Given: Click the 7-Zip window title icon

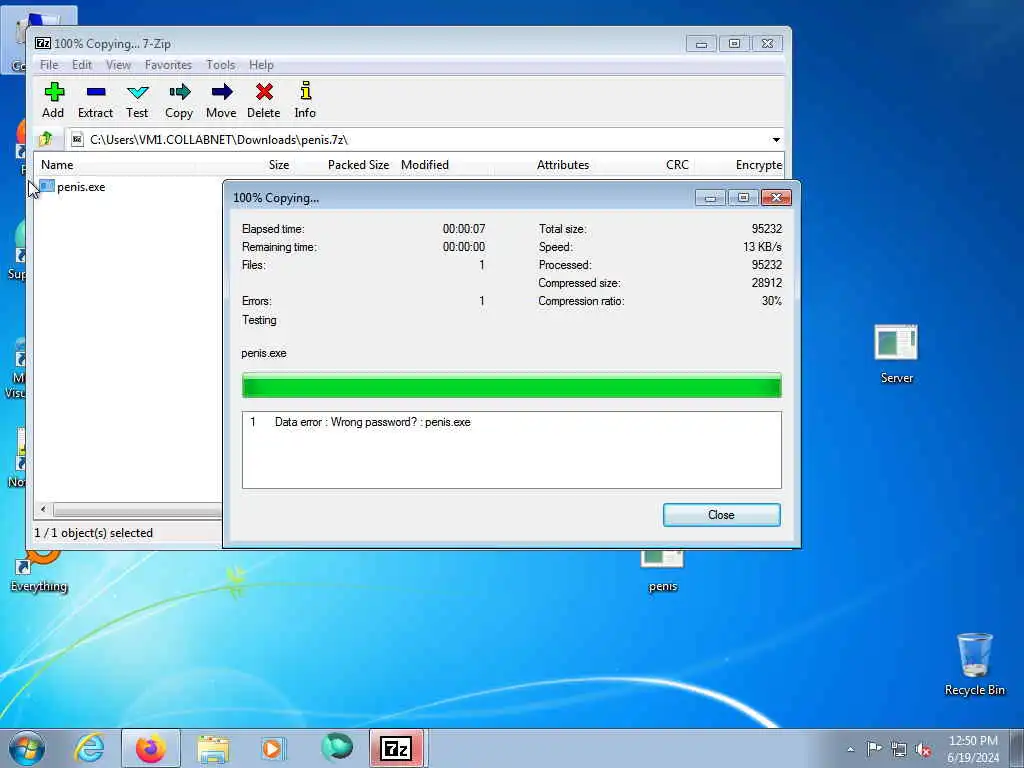Looking at the screenshot, I should coord(43,43).
